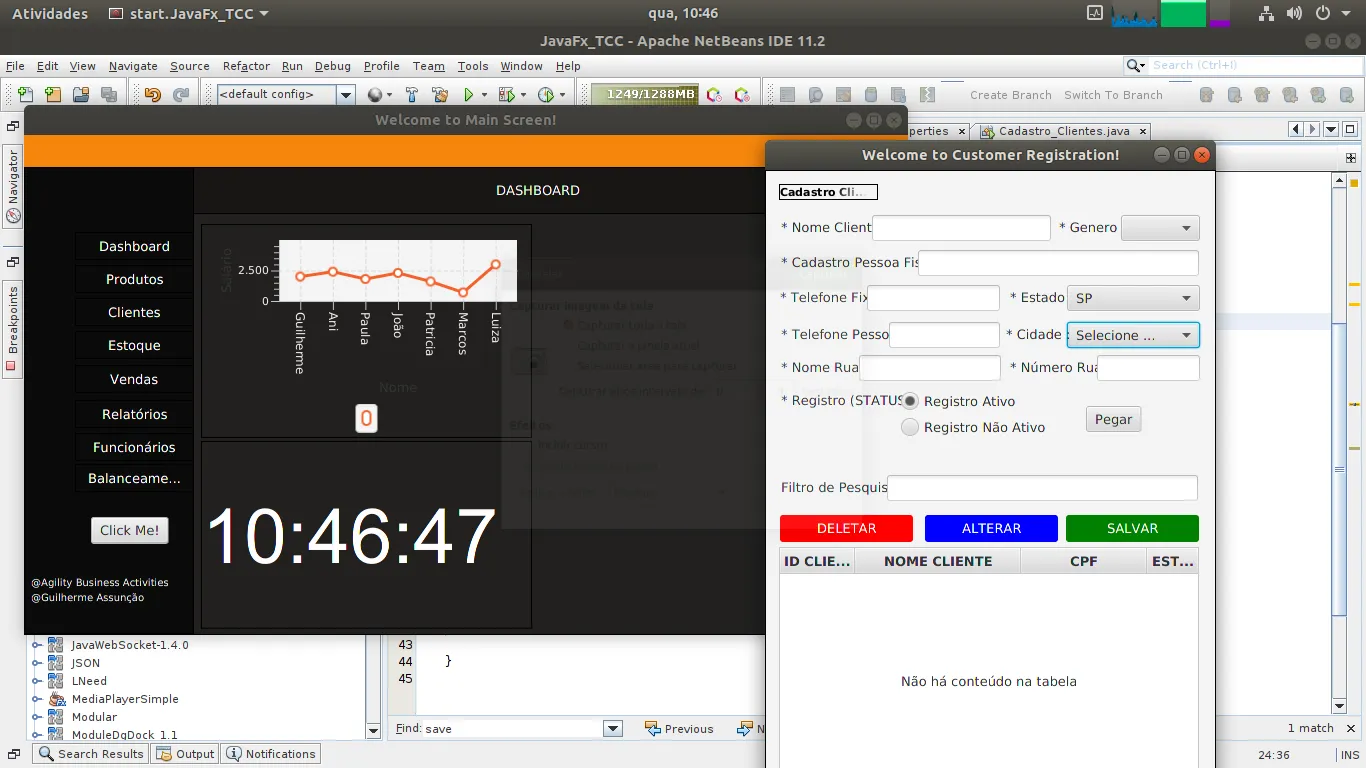Open Relatórios in the dashboard sidebar

134,414
